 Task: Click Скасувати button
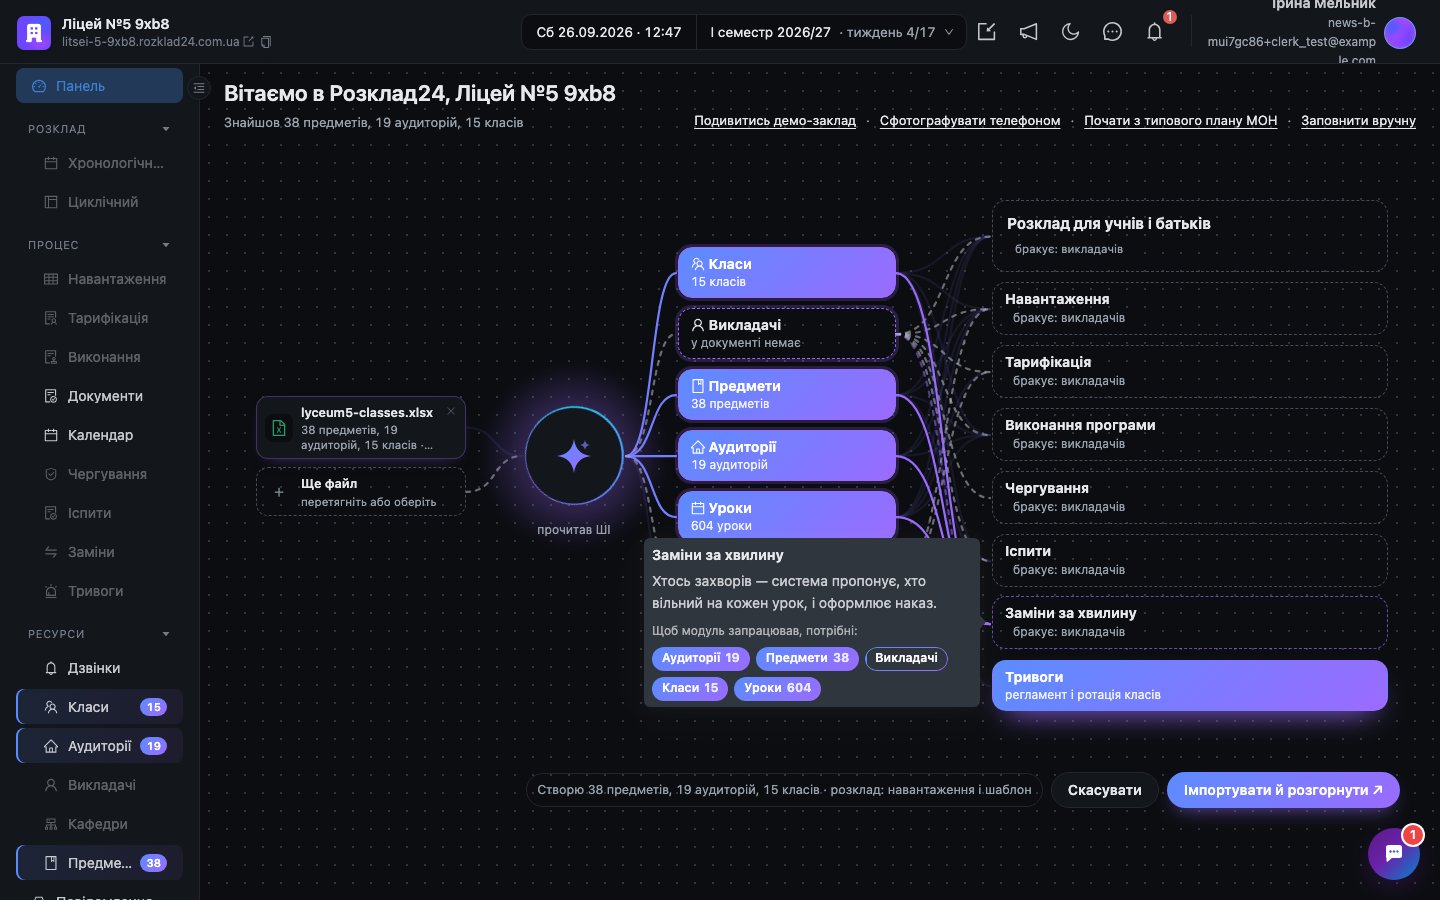coord(1104,790)
